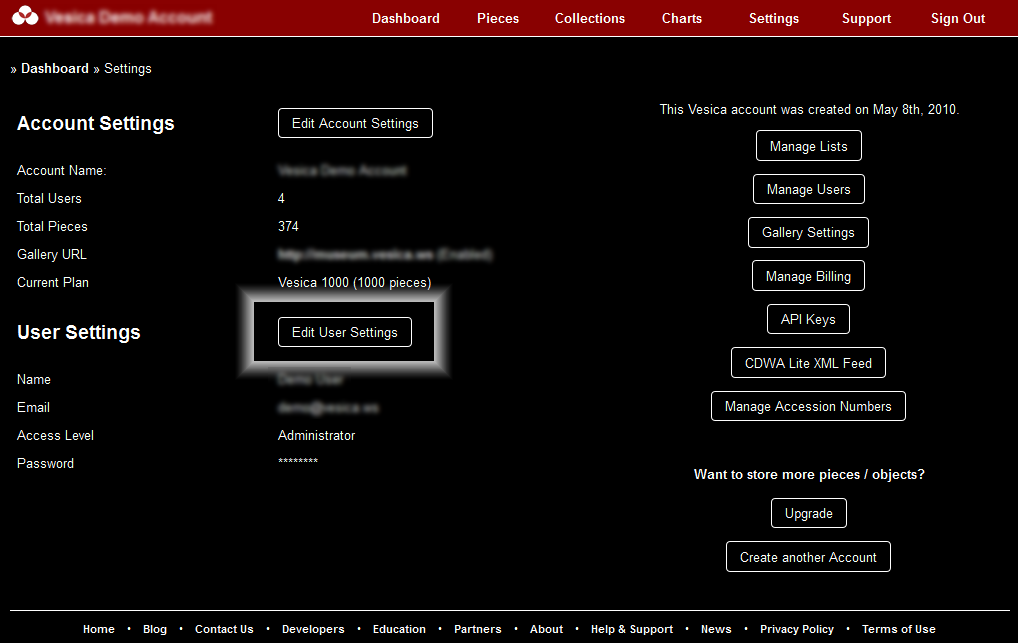Click the Current Plan label

point(53,283)
